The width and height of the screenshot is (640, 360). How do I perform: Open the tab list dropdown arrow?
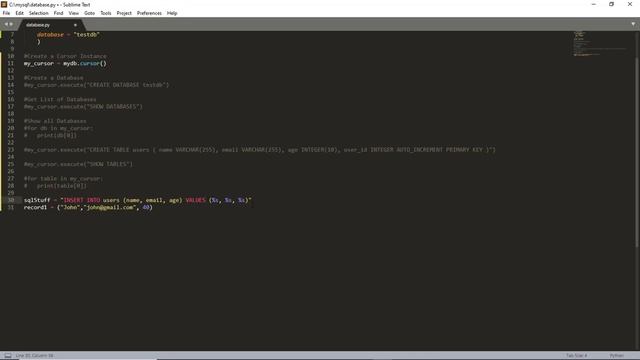tap(633, 24)
